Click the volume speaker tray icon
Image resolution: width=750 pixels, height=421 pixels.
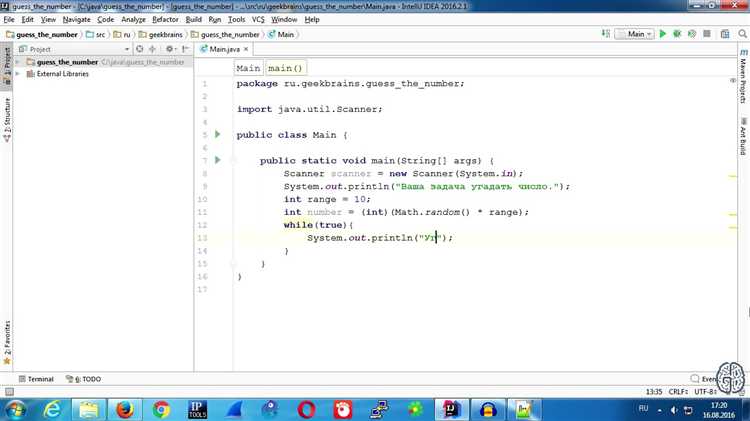pyautogui.click(x=674, y=410)
